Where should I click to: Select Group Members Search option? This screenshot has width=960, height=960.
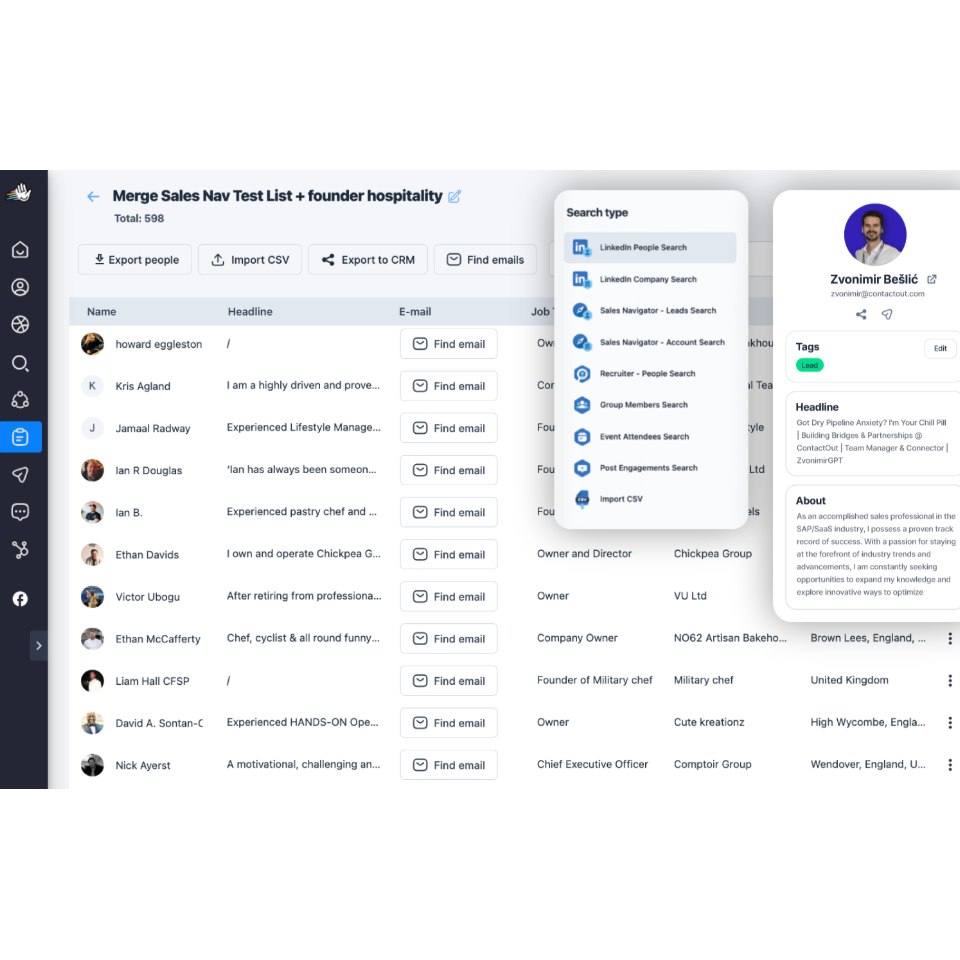point(650,405)
